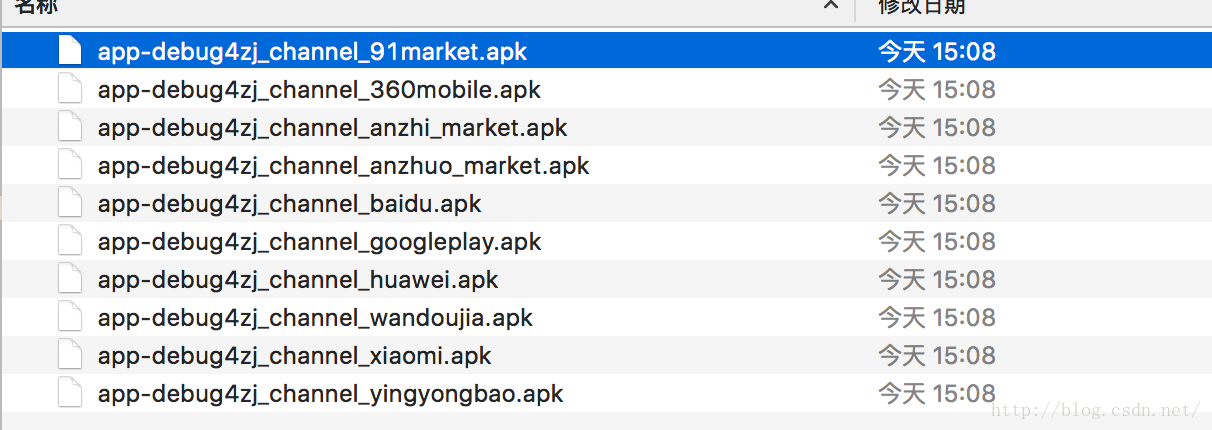
Task: Click file icon of anzhuo_market.apk
Action: [70, 165]
